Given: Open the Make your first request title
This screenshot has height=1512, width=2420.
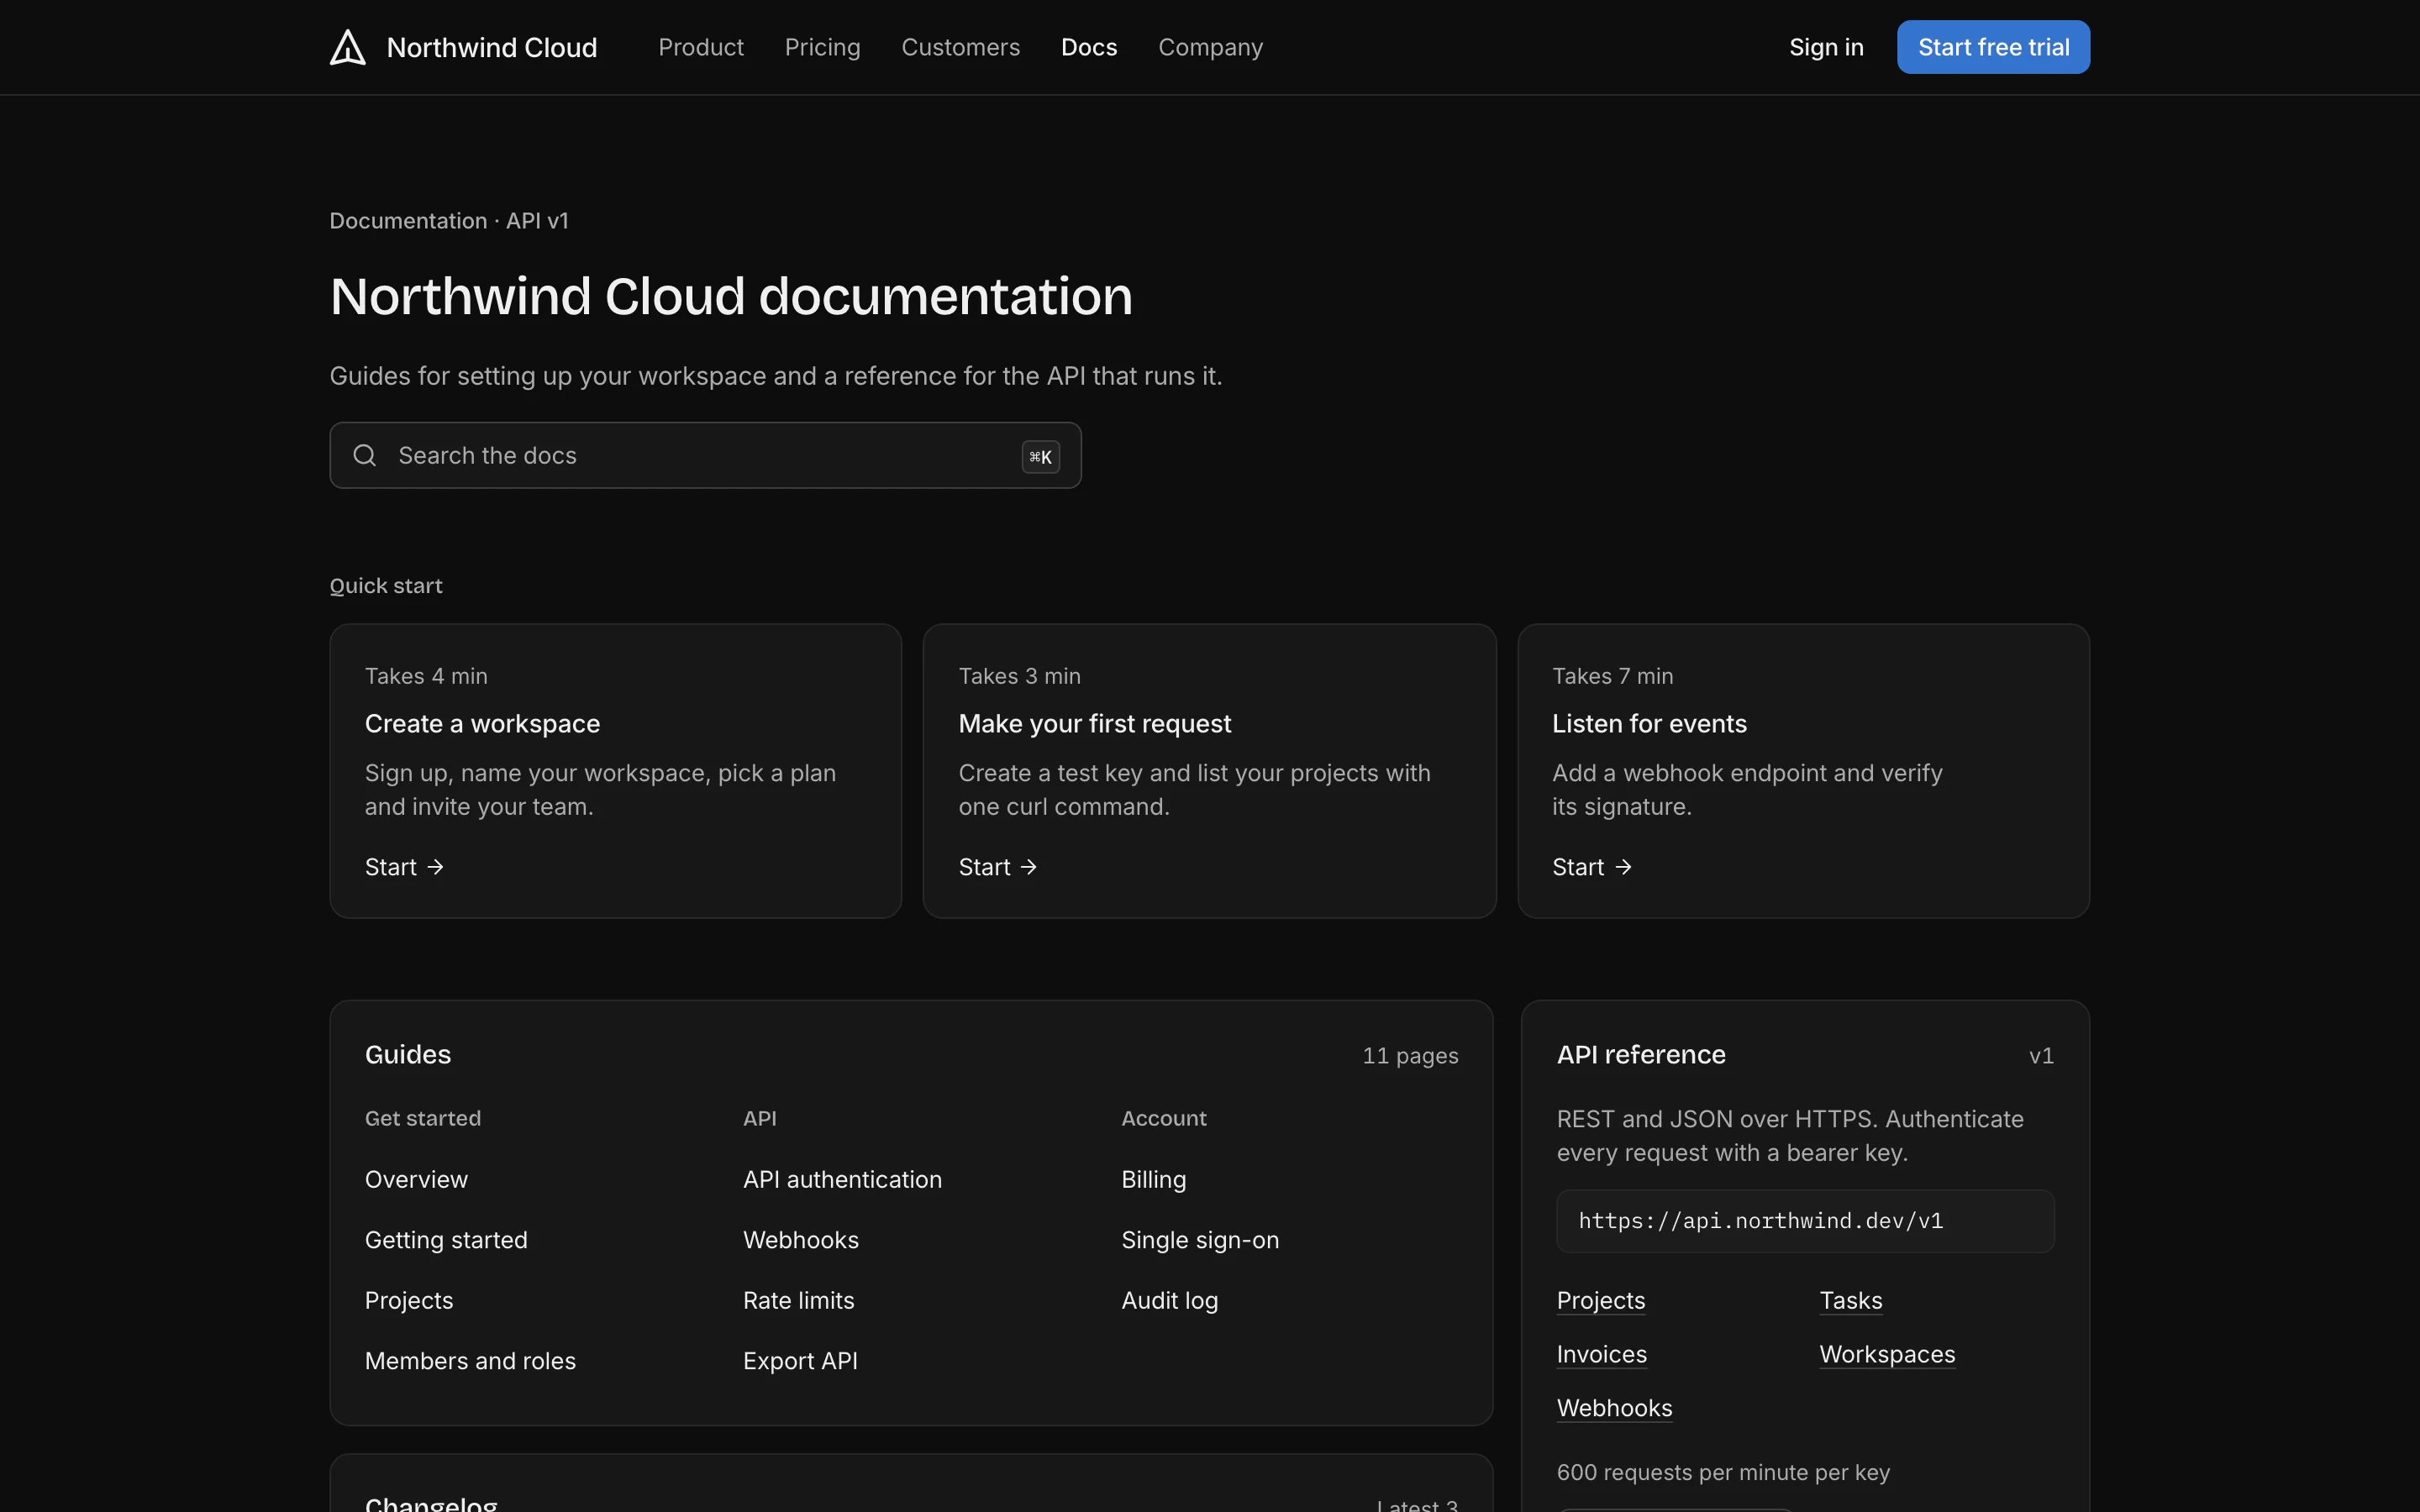Looking at the screenshot, I should [x=1094, y=723].
